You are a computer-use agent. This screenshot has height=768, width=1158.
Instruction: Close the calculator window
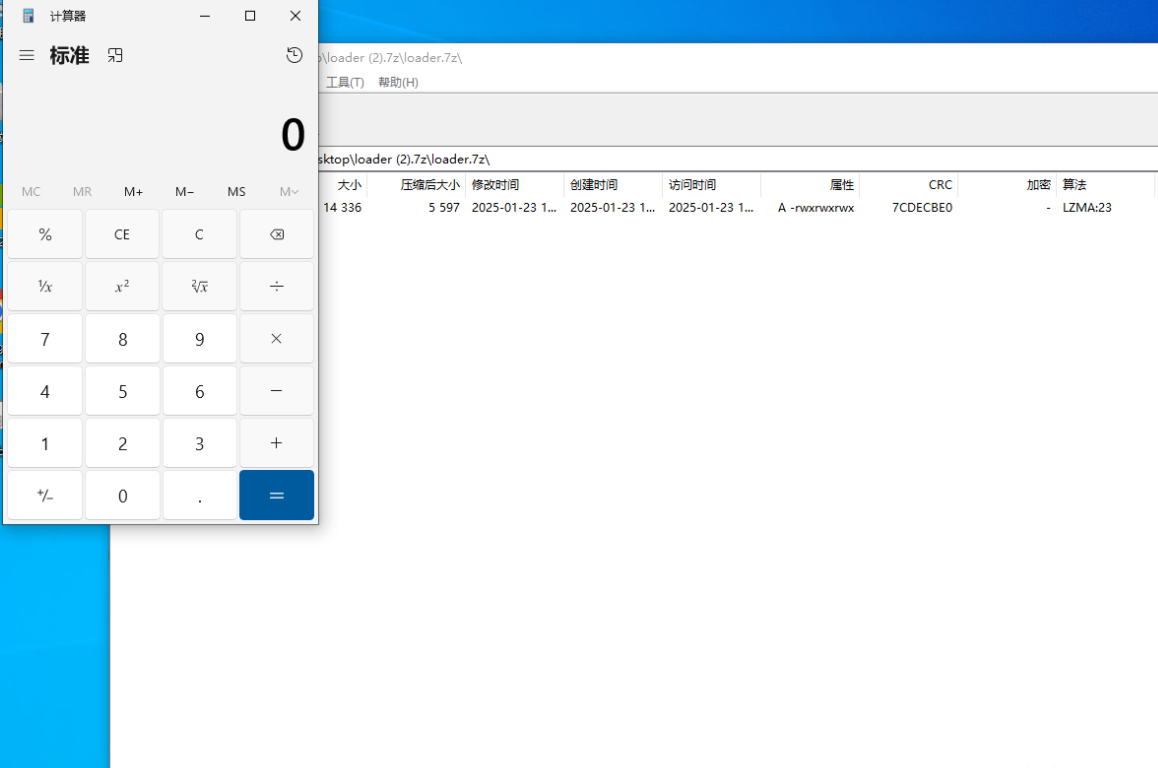[295, 16]
